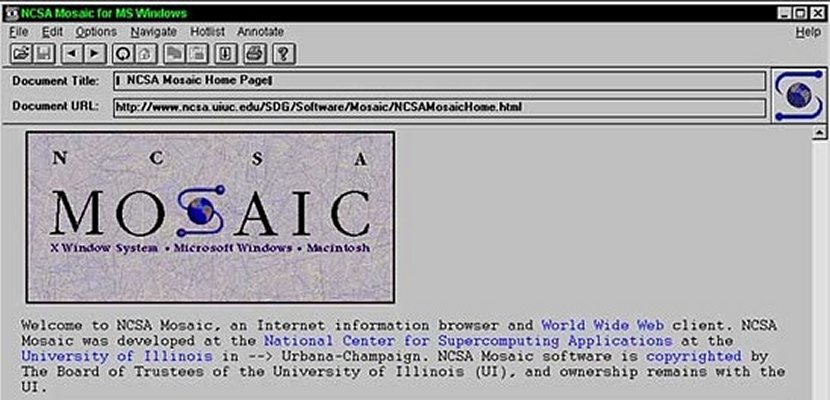The width and height of the screenshot is (830, 400).
Task: Click the spinning globe Mosaic logo
Action: point(797,95)
